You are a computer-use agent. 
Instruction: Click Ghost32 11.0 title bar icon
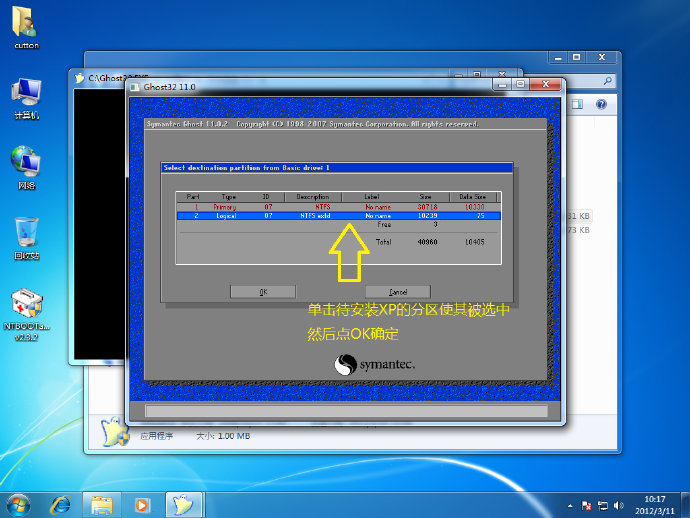[135, 87]
